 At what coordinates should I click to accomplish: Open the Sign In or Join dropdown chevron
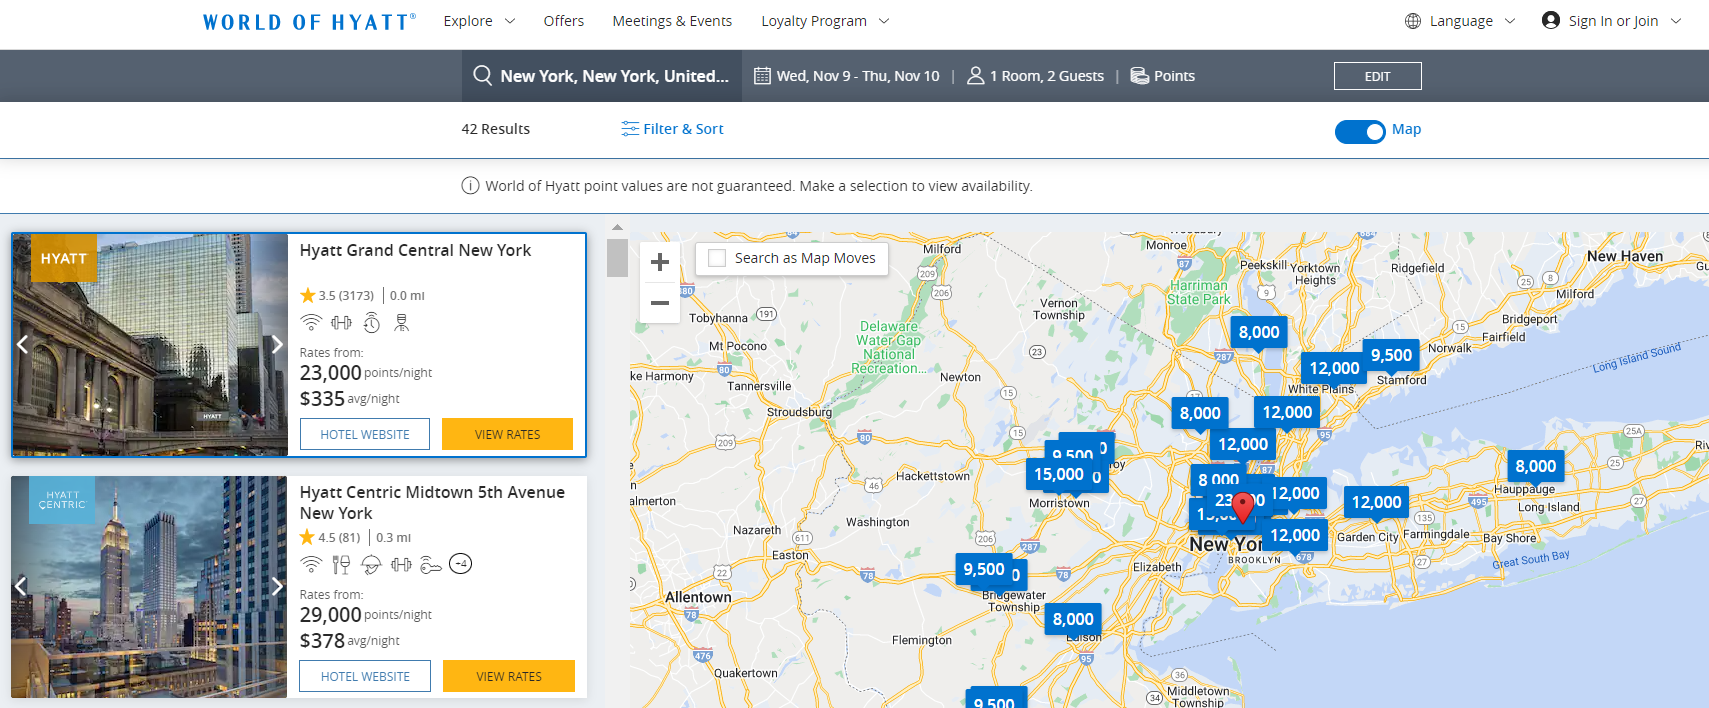coord(1676,21)
